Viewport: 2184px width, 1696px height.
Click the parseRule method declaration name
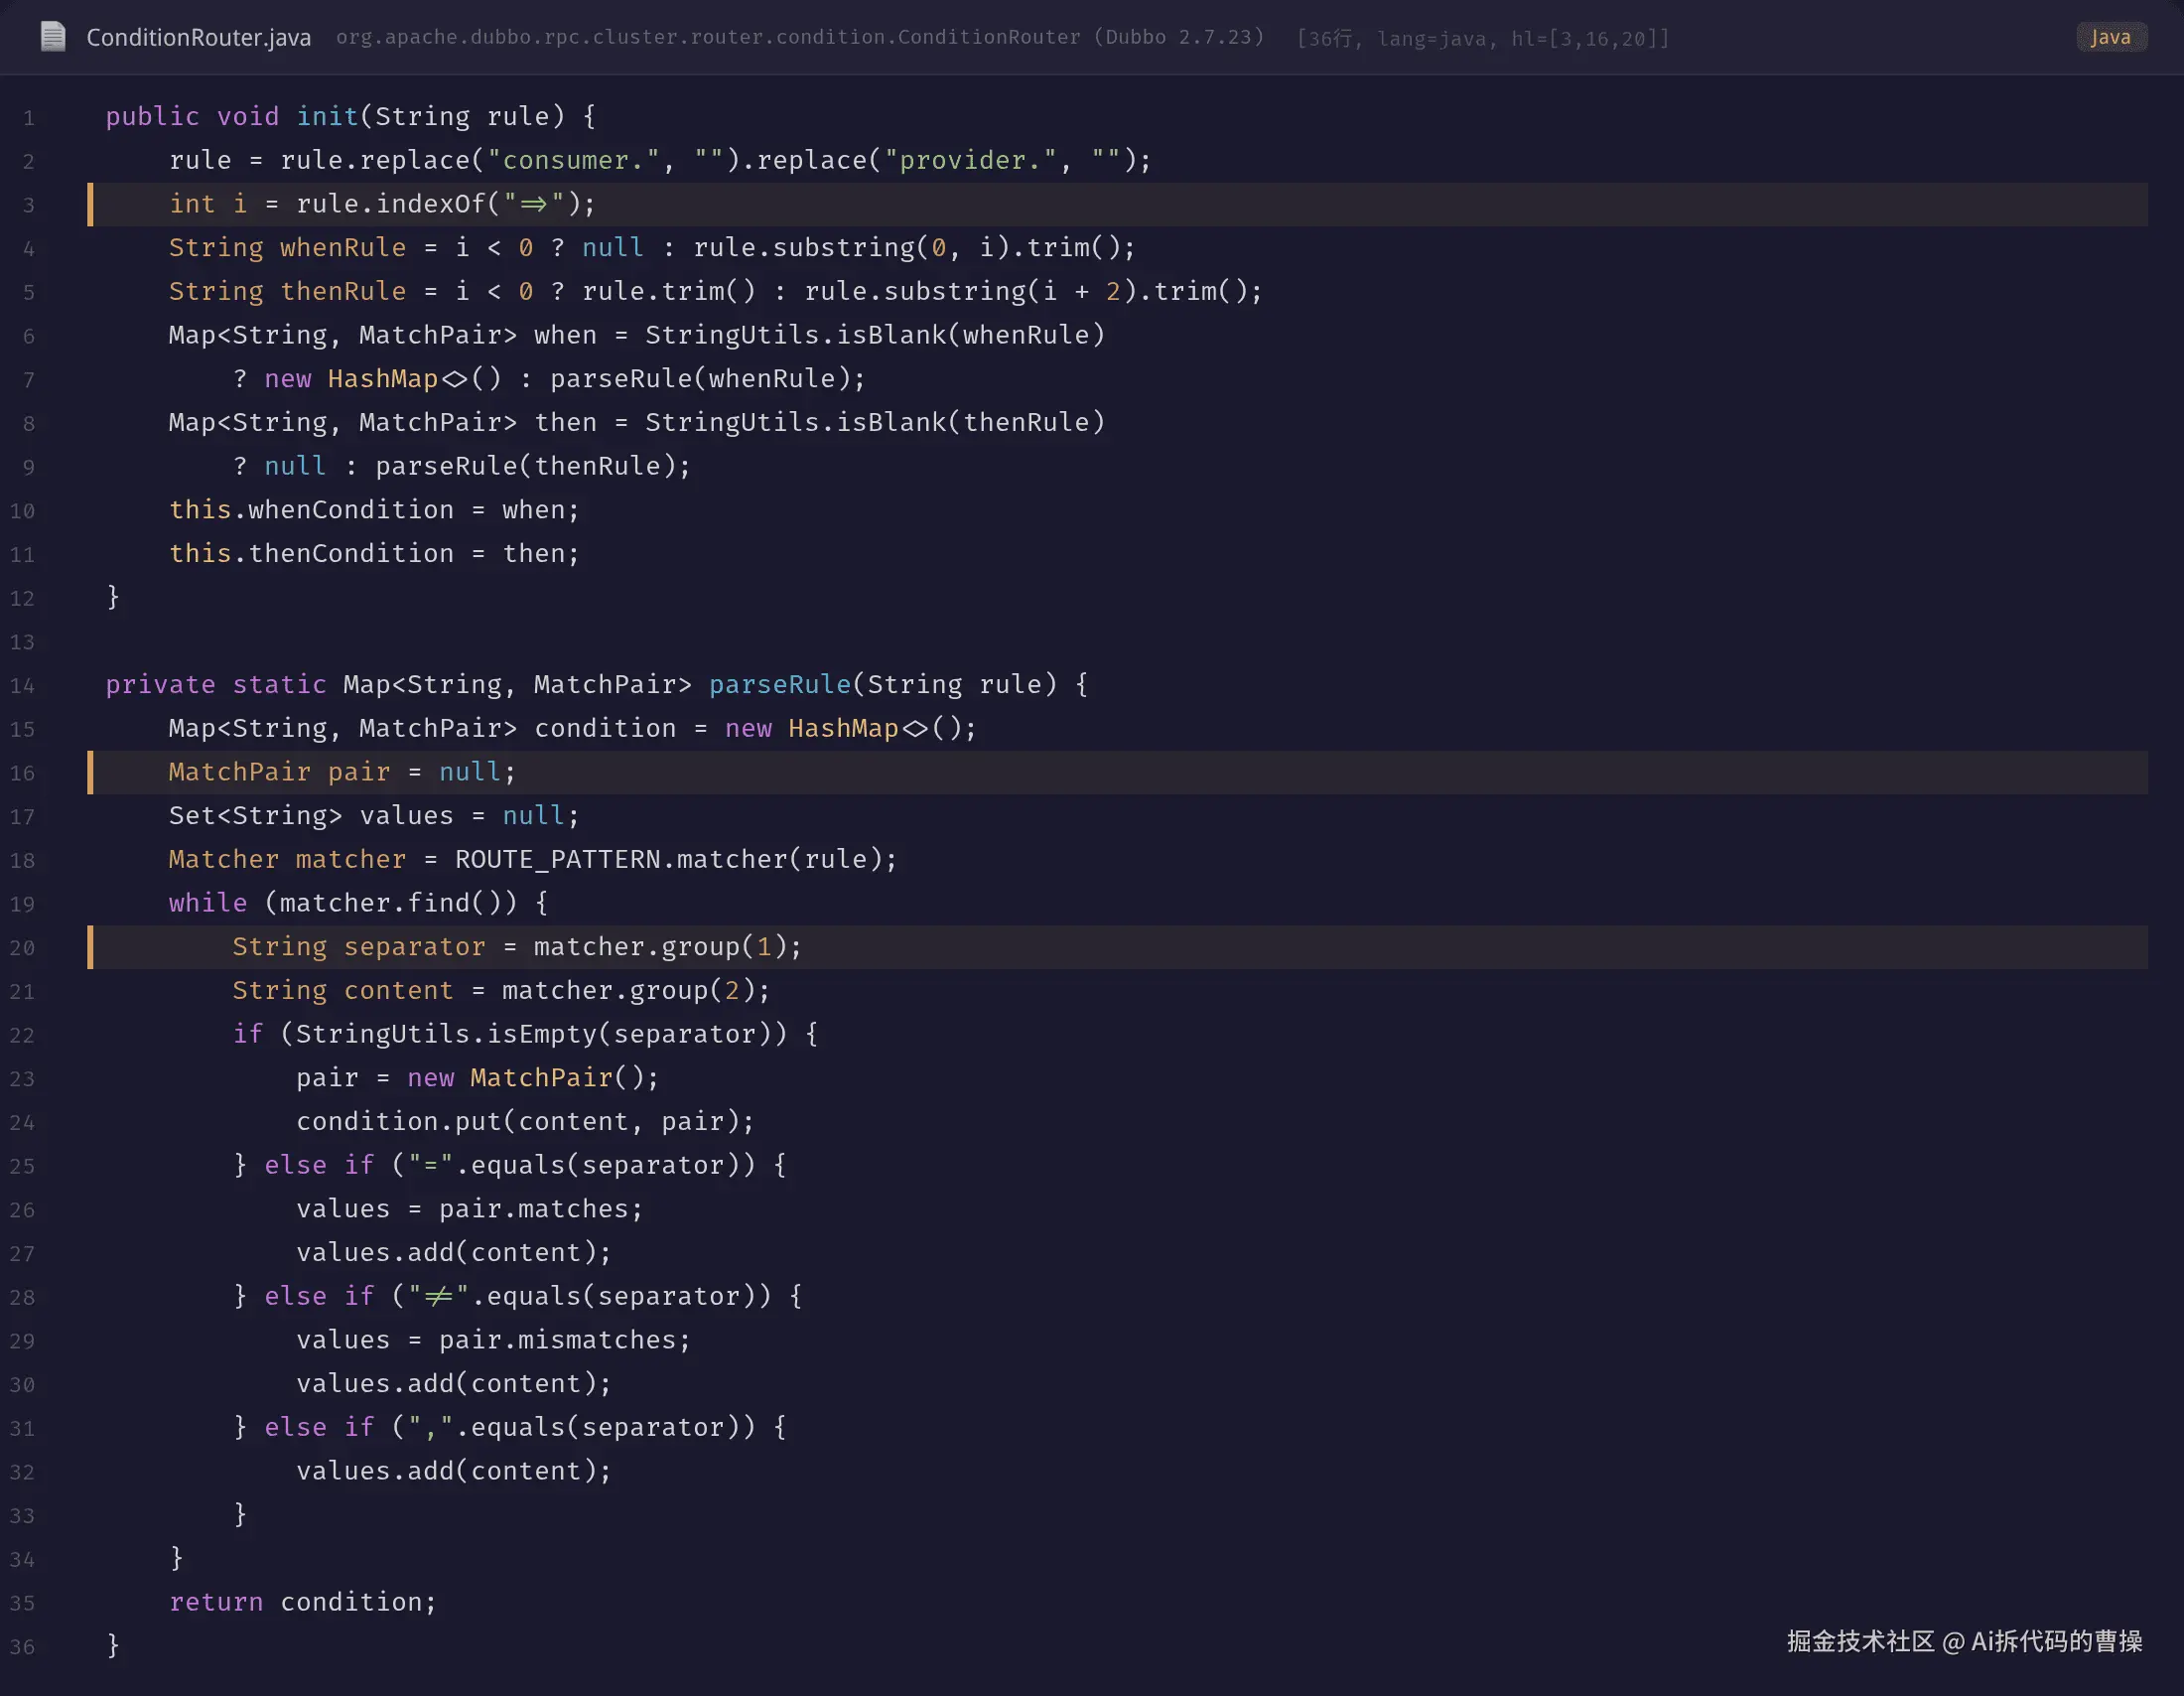click(780, 684)
